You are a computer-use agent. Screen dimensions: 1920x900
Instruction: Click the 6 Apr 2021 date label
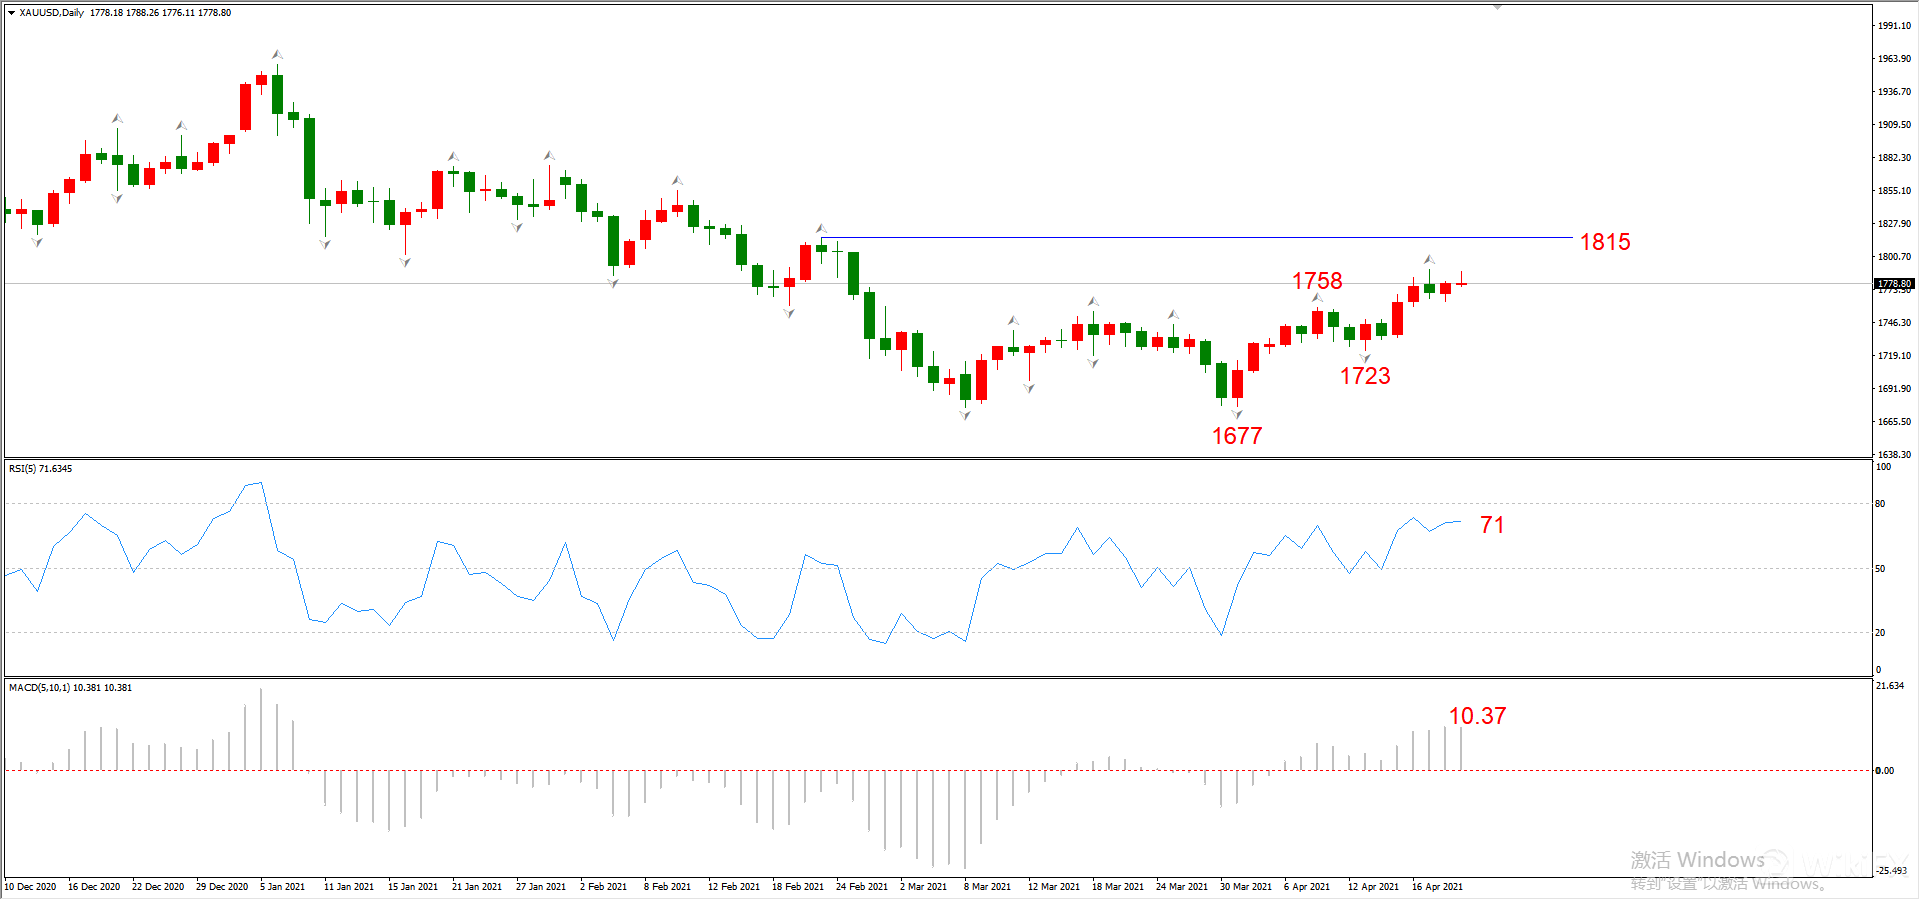pos(1307,887)
